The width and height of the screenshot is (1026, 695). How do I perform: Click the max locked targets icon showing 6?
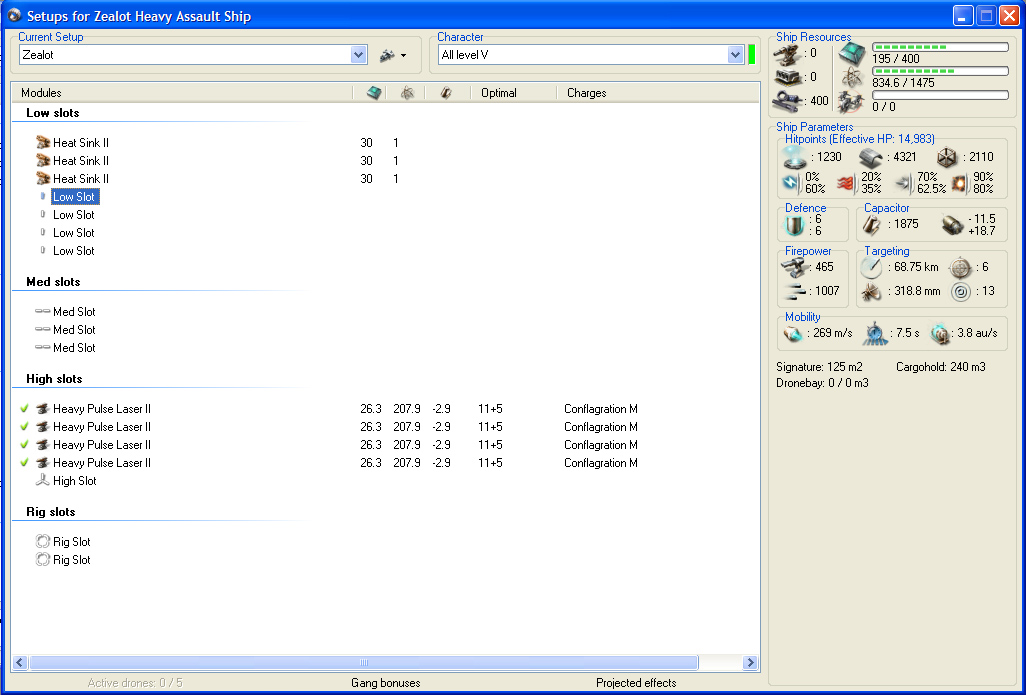961,267
